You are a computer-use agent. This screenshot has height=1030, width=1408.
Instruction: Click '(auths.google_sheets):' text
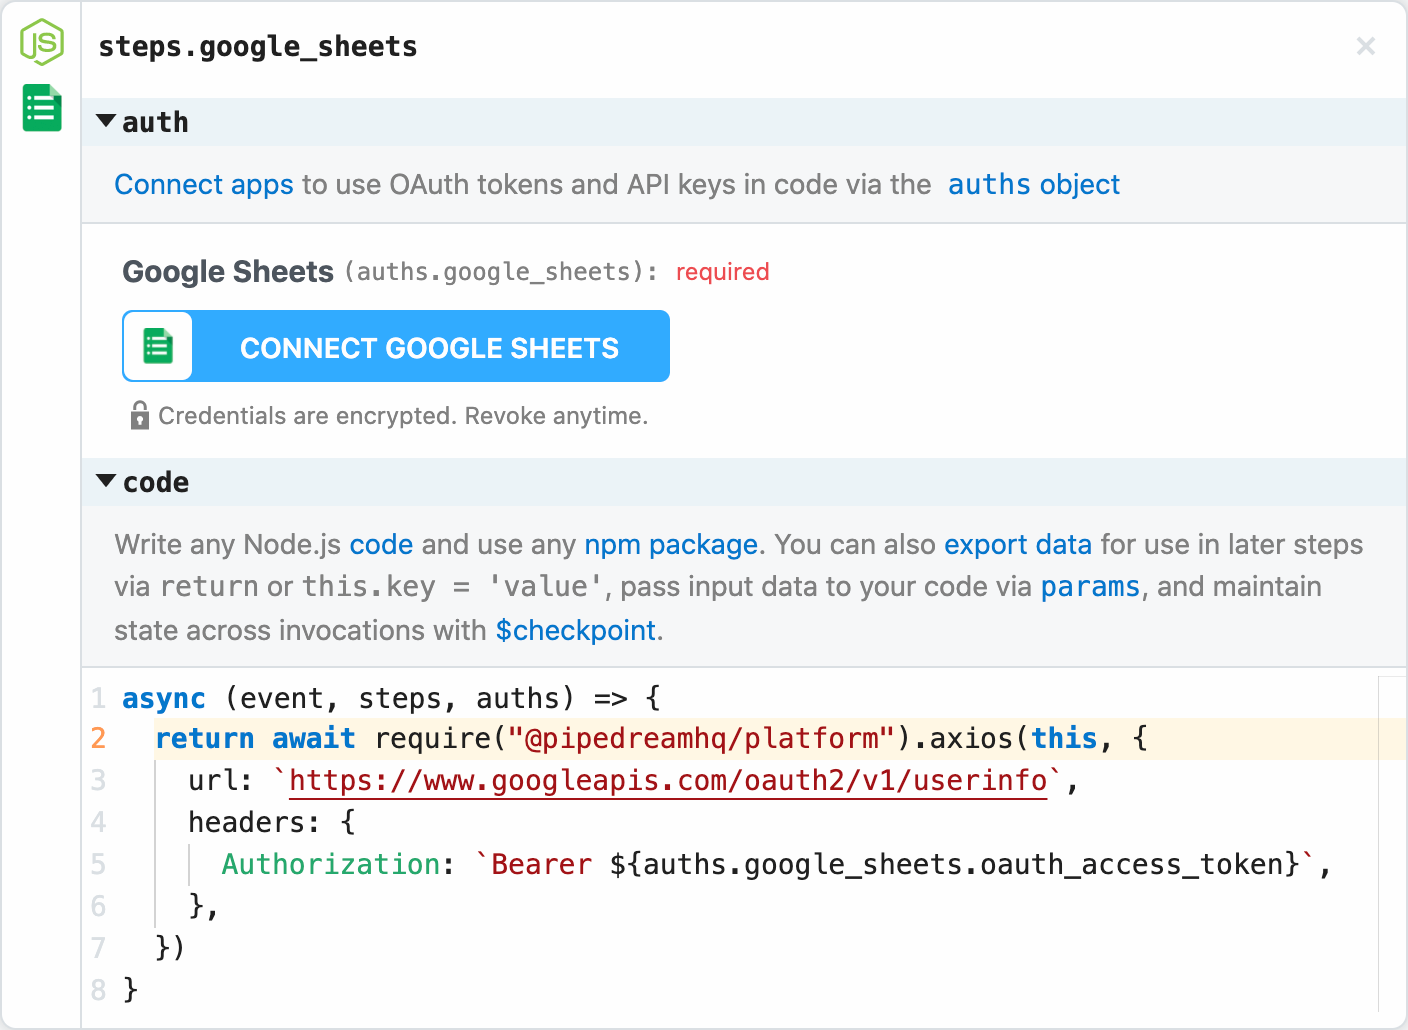[x=501, y=272]
